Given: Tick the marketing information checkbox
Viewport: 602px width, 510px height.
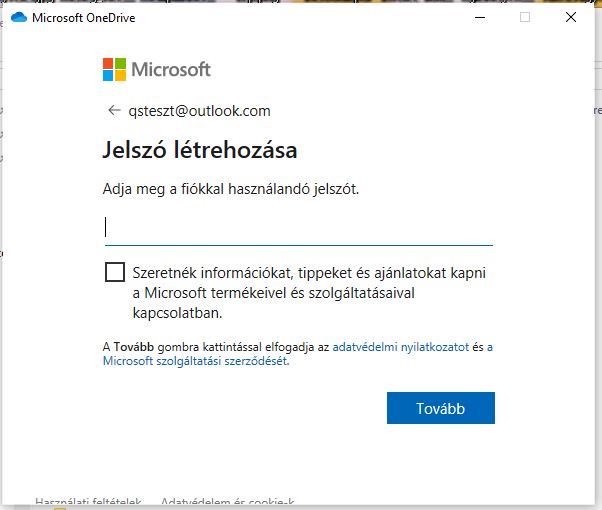Looking at the screenshot, I should [x=115, y=273].
